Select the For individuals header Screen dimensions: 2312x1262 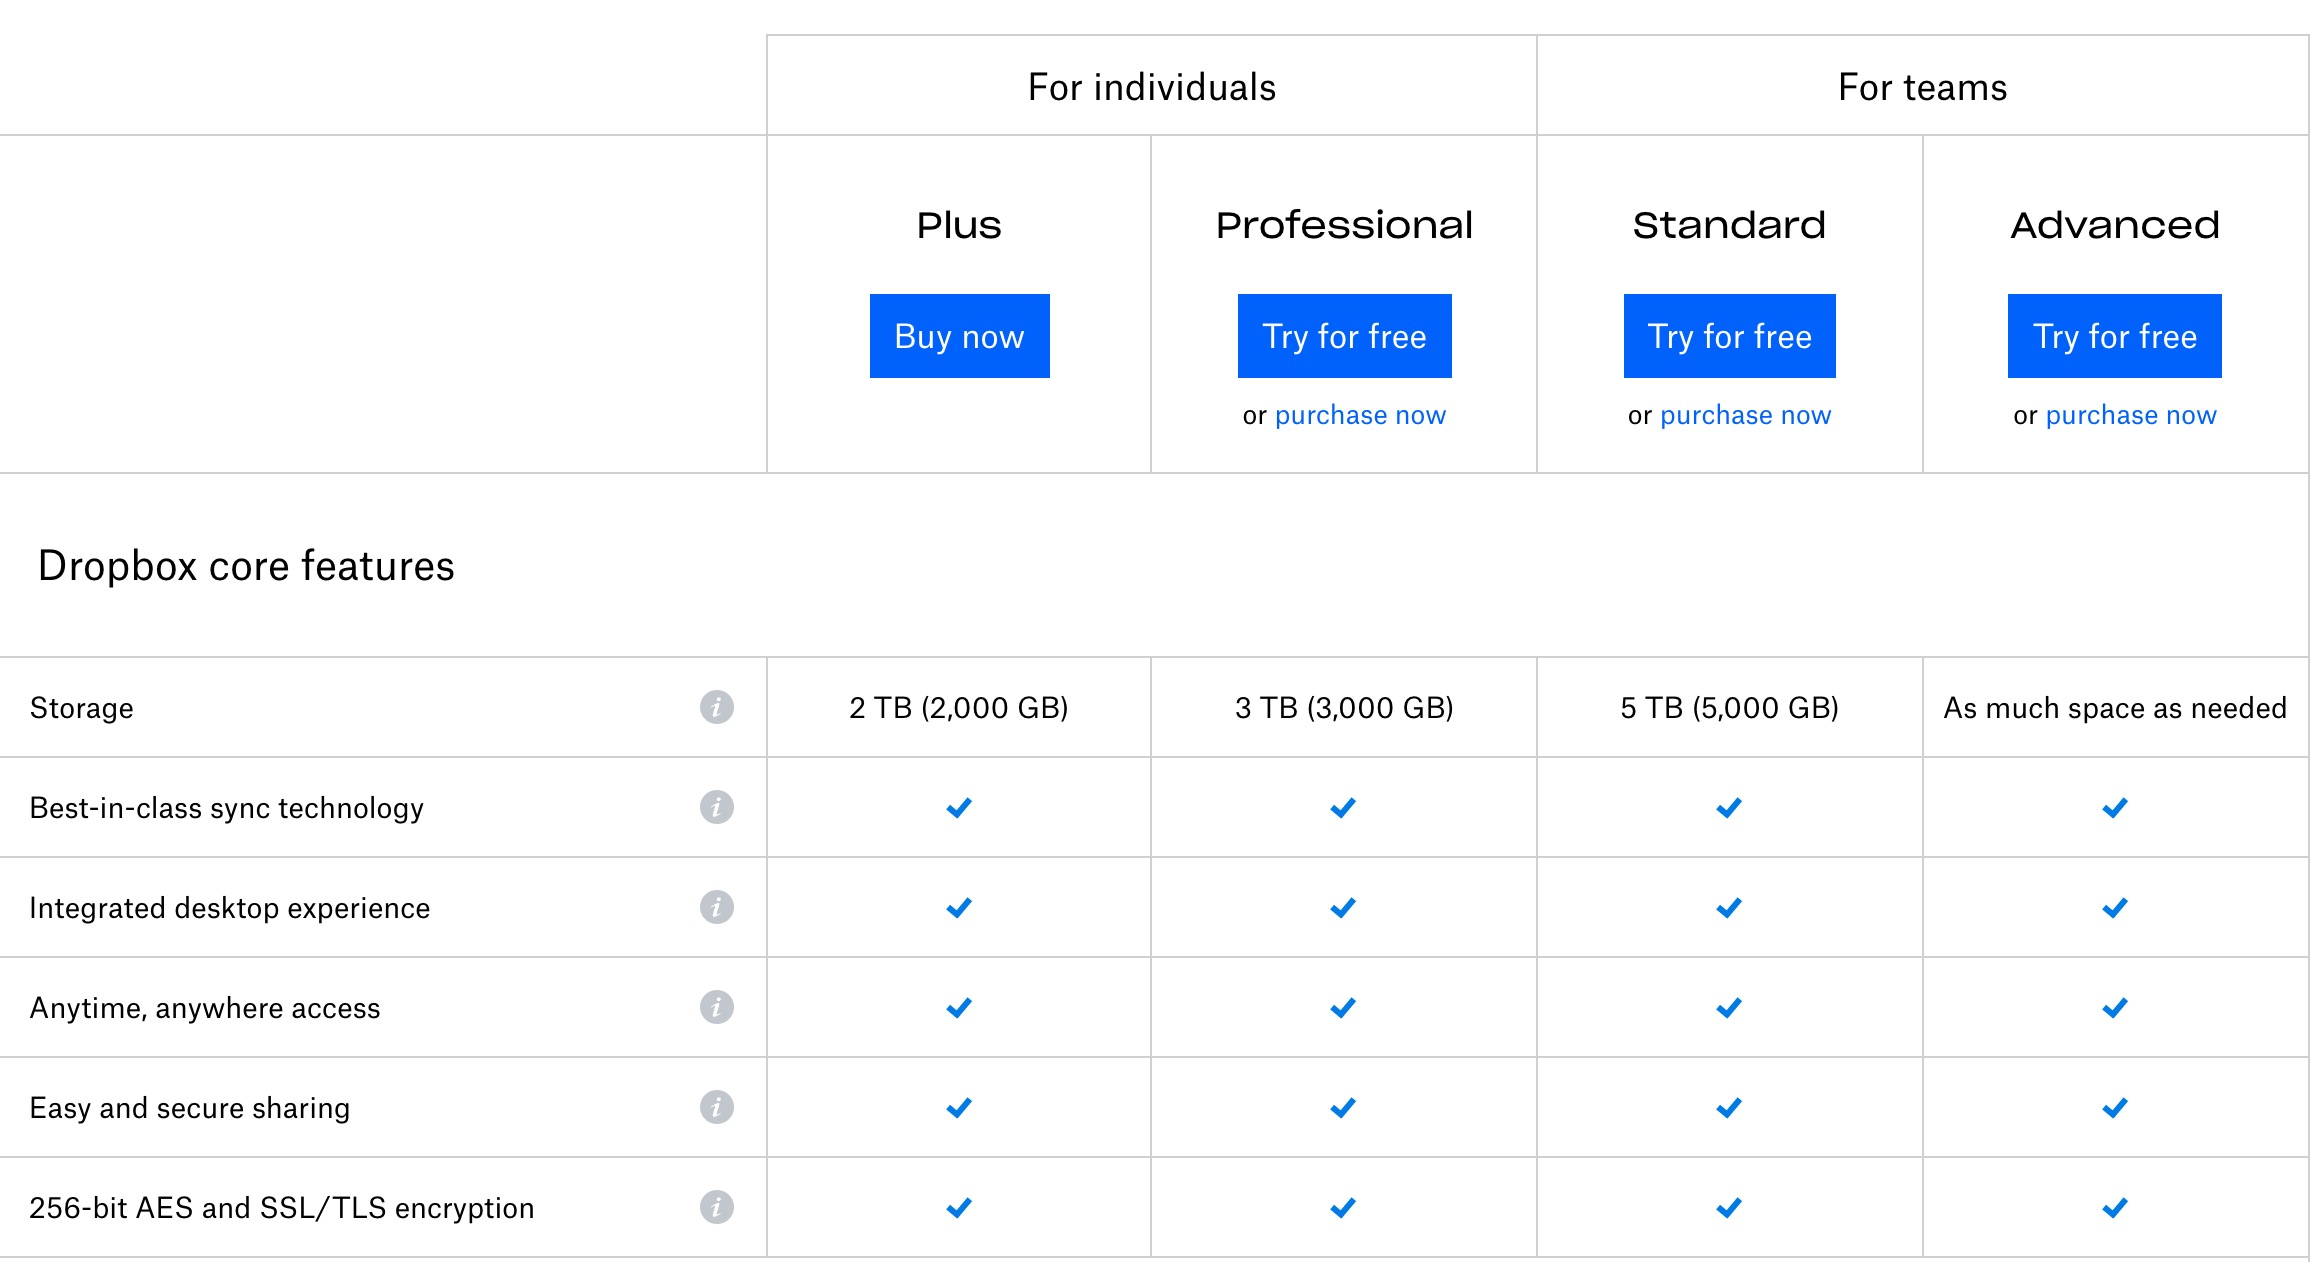(x=1151, y=87)
